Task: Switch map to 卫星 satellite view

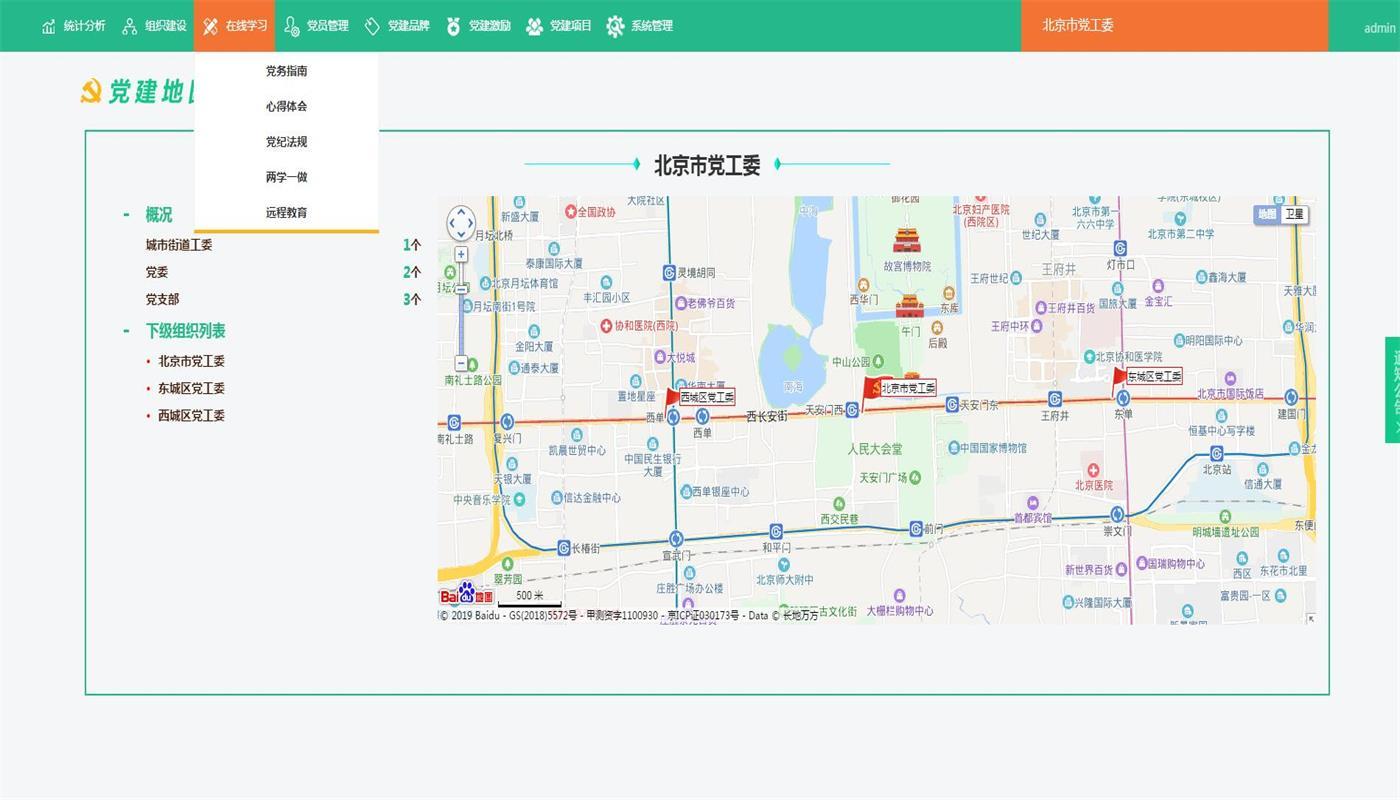Action: click(1295, 214)
